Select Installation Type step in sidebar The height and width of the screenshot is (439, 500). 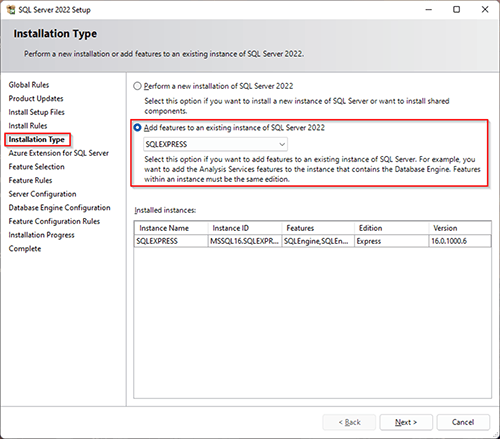pos(37,140)
